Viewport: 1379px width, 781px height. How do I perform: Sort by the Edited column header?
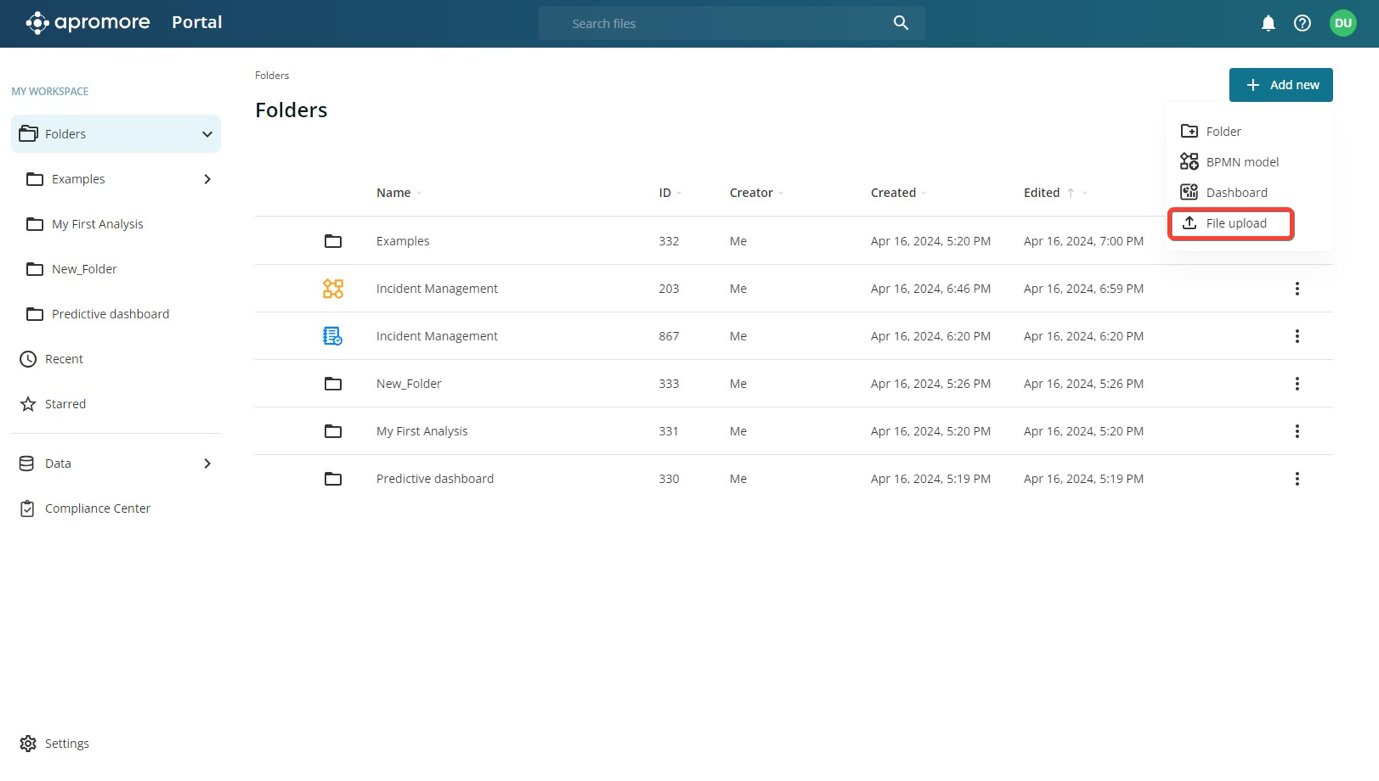point(1041,193)
